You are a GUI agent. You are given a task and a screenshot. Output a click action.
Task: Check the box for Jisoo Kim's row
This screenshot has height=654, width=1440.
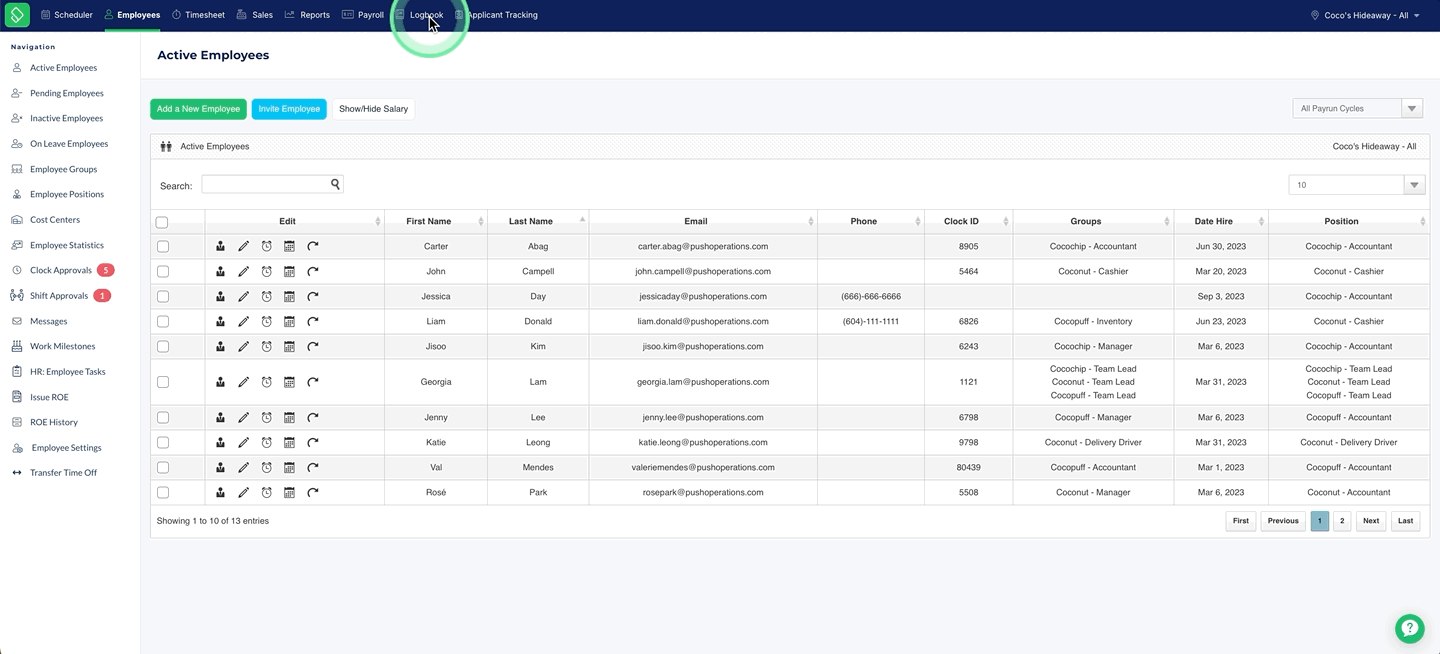tap(163, 346)
